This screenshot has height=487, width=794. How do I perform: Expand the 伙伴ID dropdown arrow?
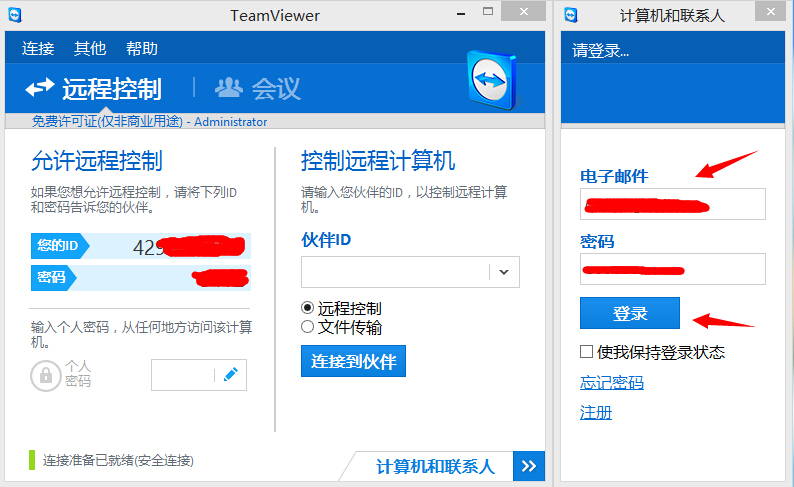504,272
